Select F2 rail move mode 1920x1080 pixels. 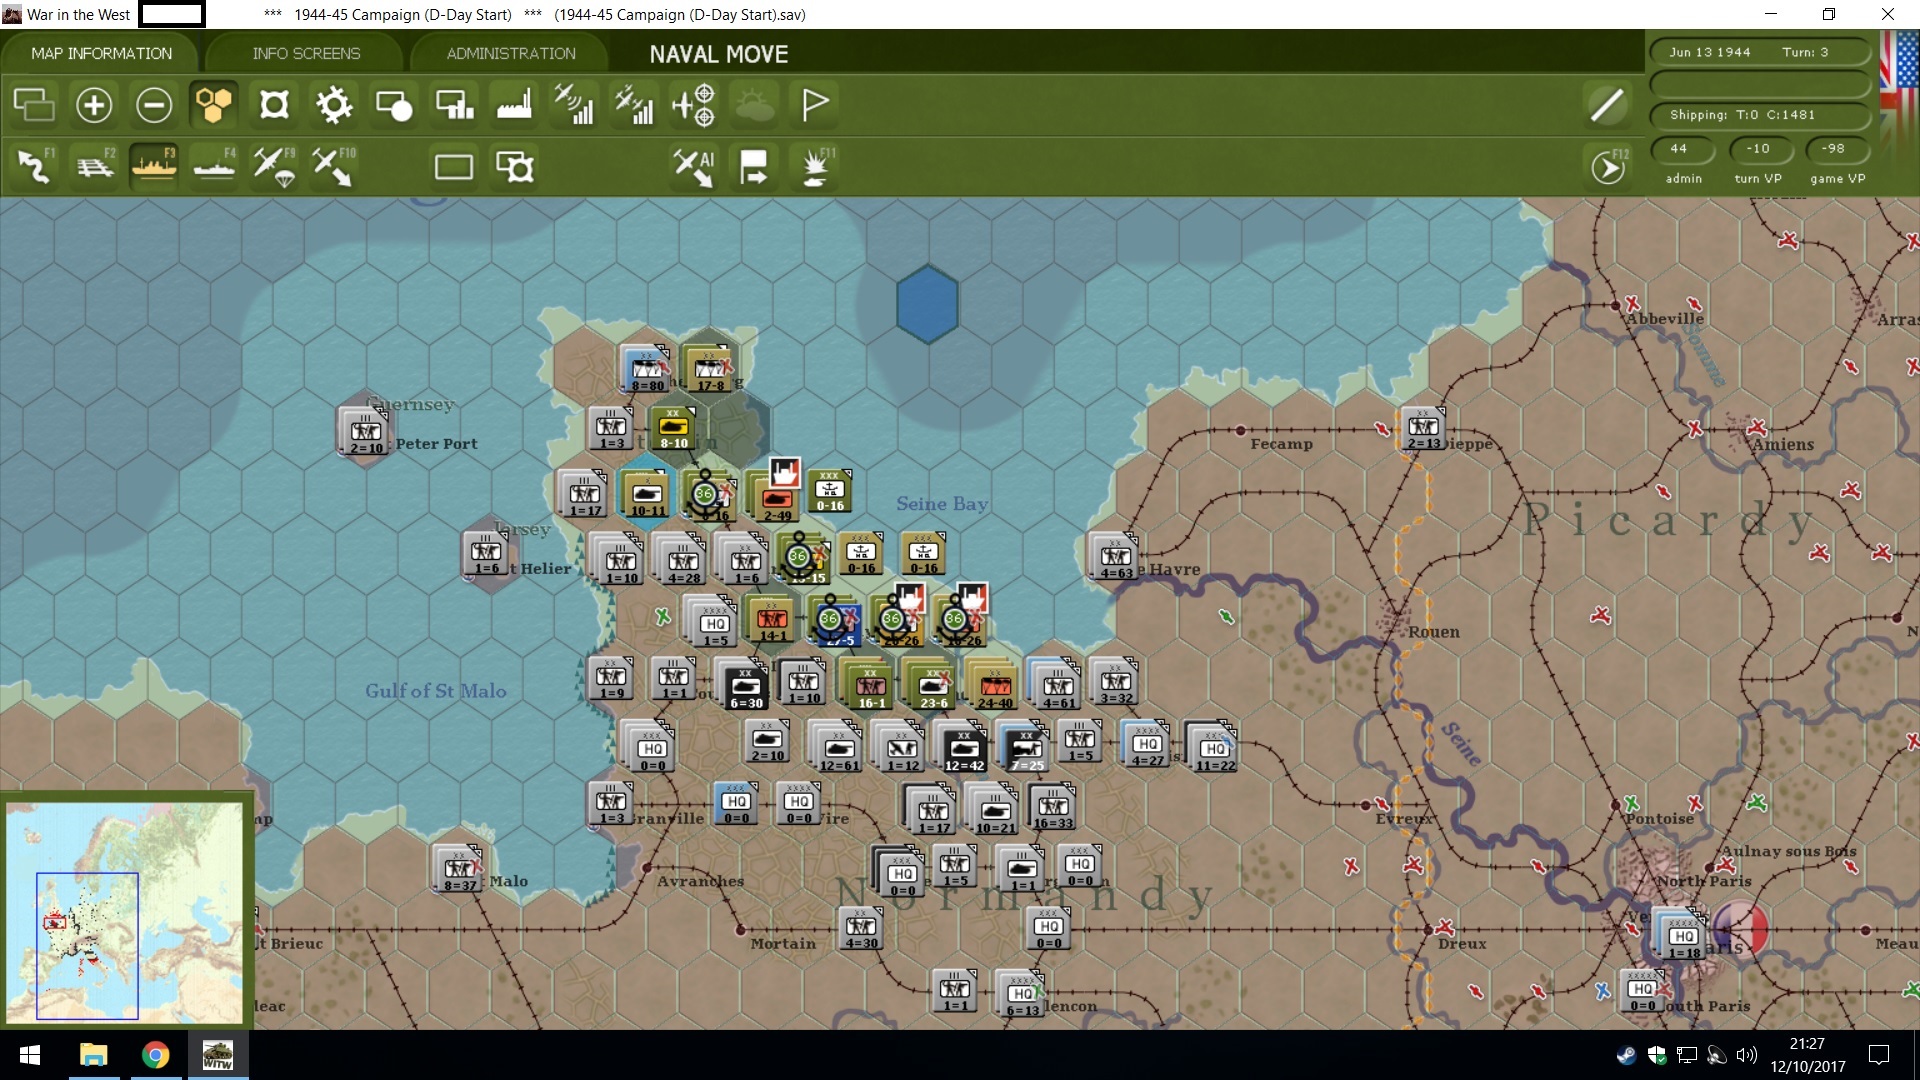click(96, 165)
